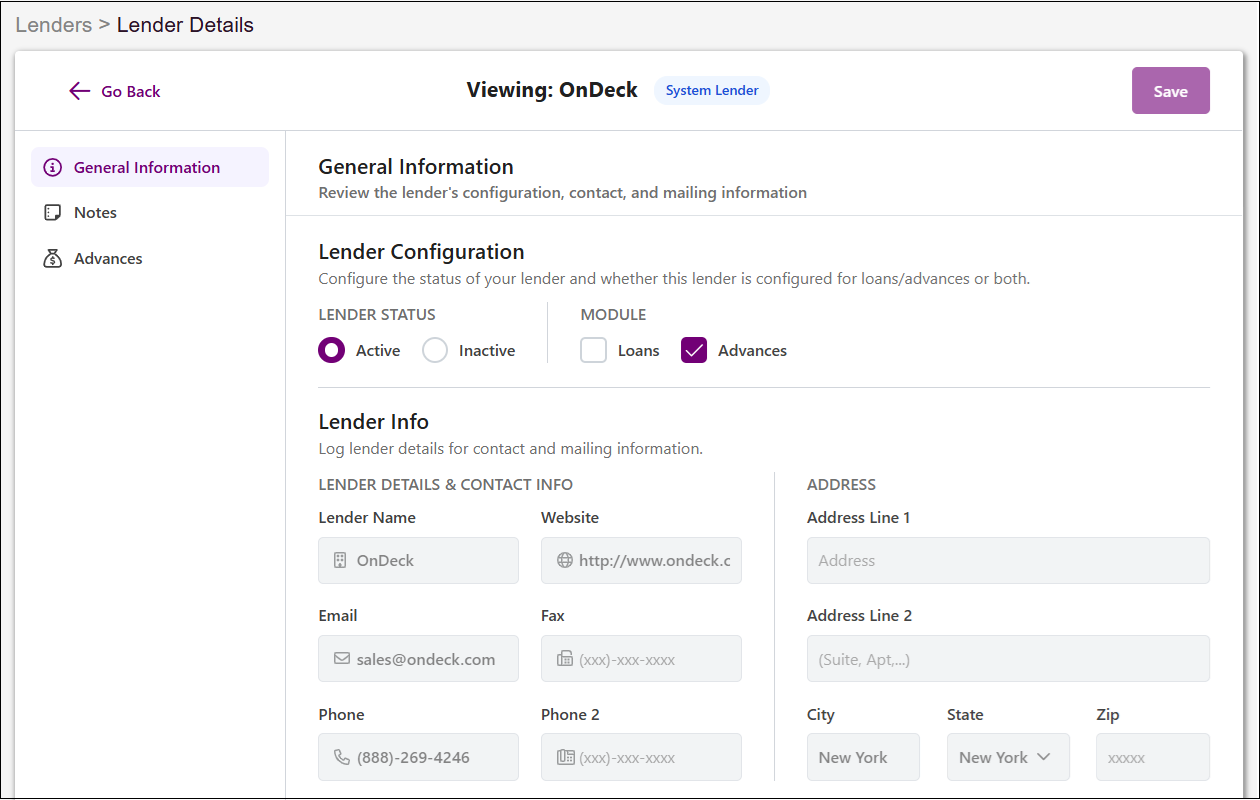
Task: Click the Website input field
Action: 641,560
